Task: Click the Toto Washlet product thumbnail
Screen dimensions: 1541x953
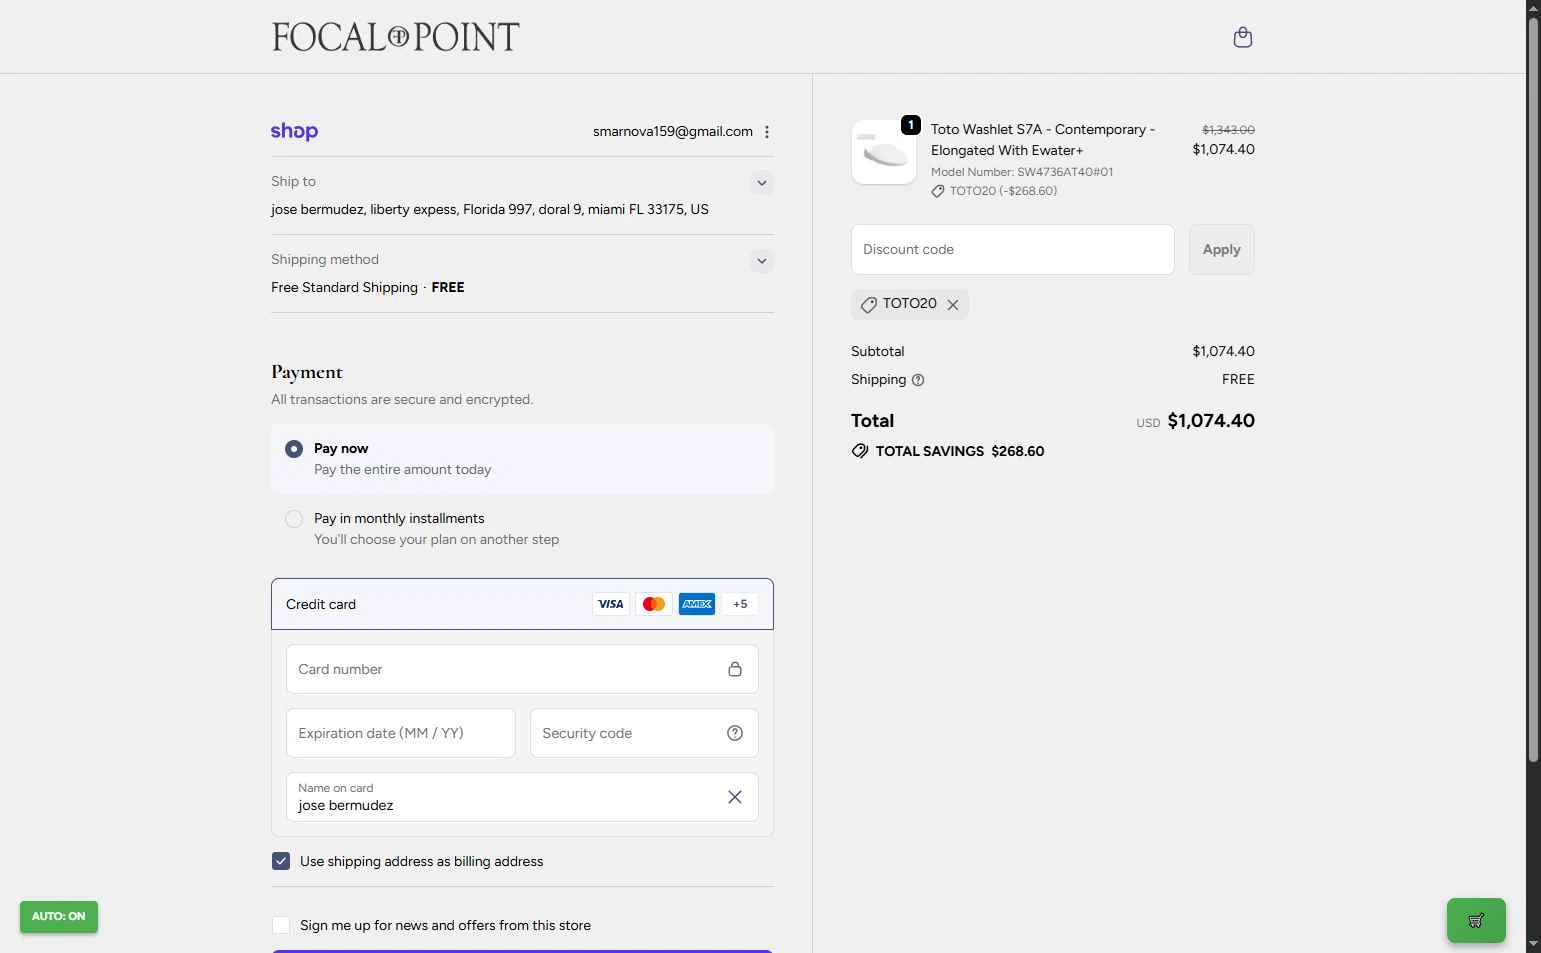Action: 884,152
